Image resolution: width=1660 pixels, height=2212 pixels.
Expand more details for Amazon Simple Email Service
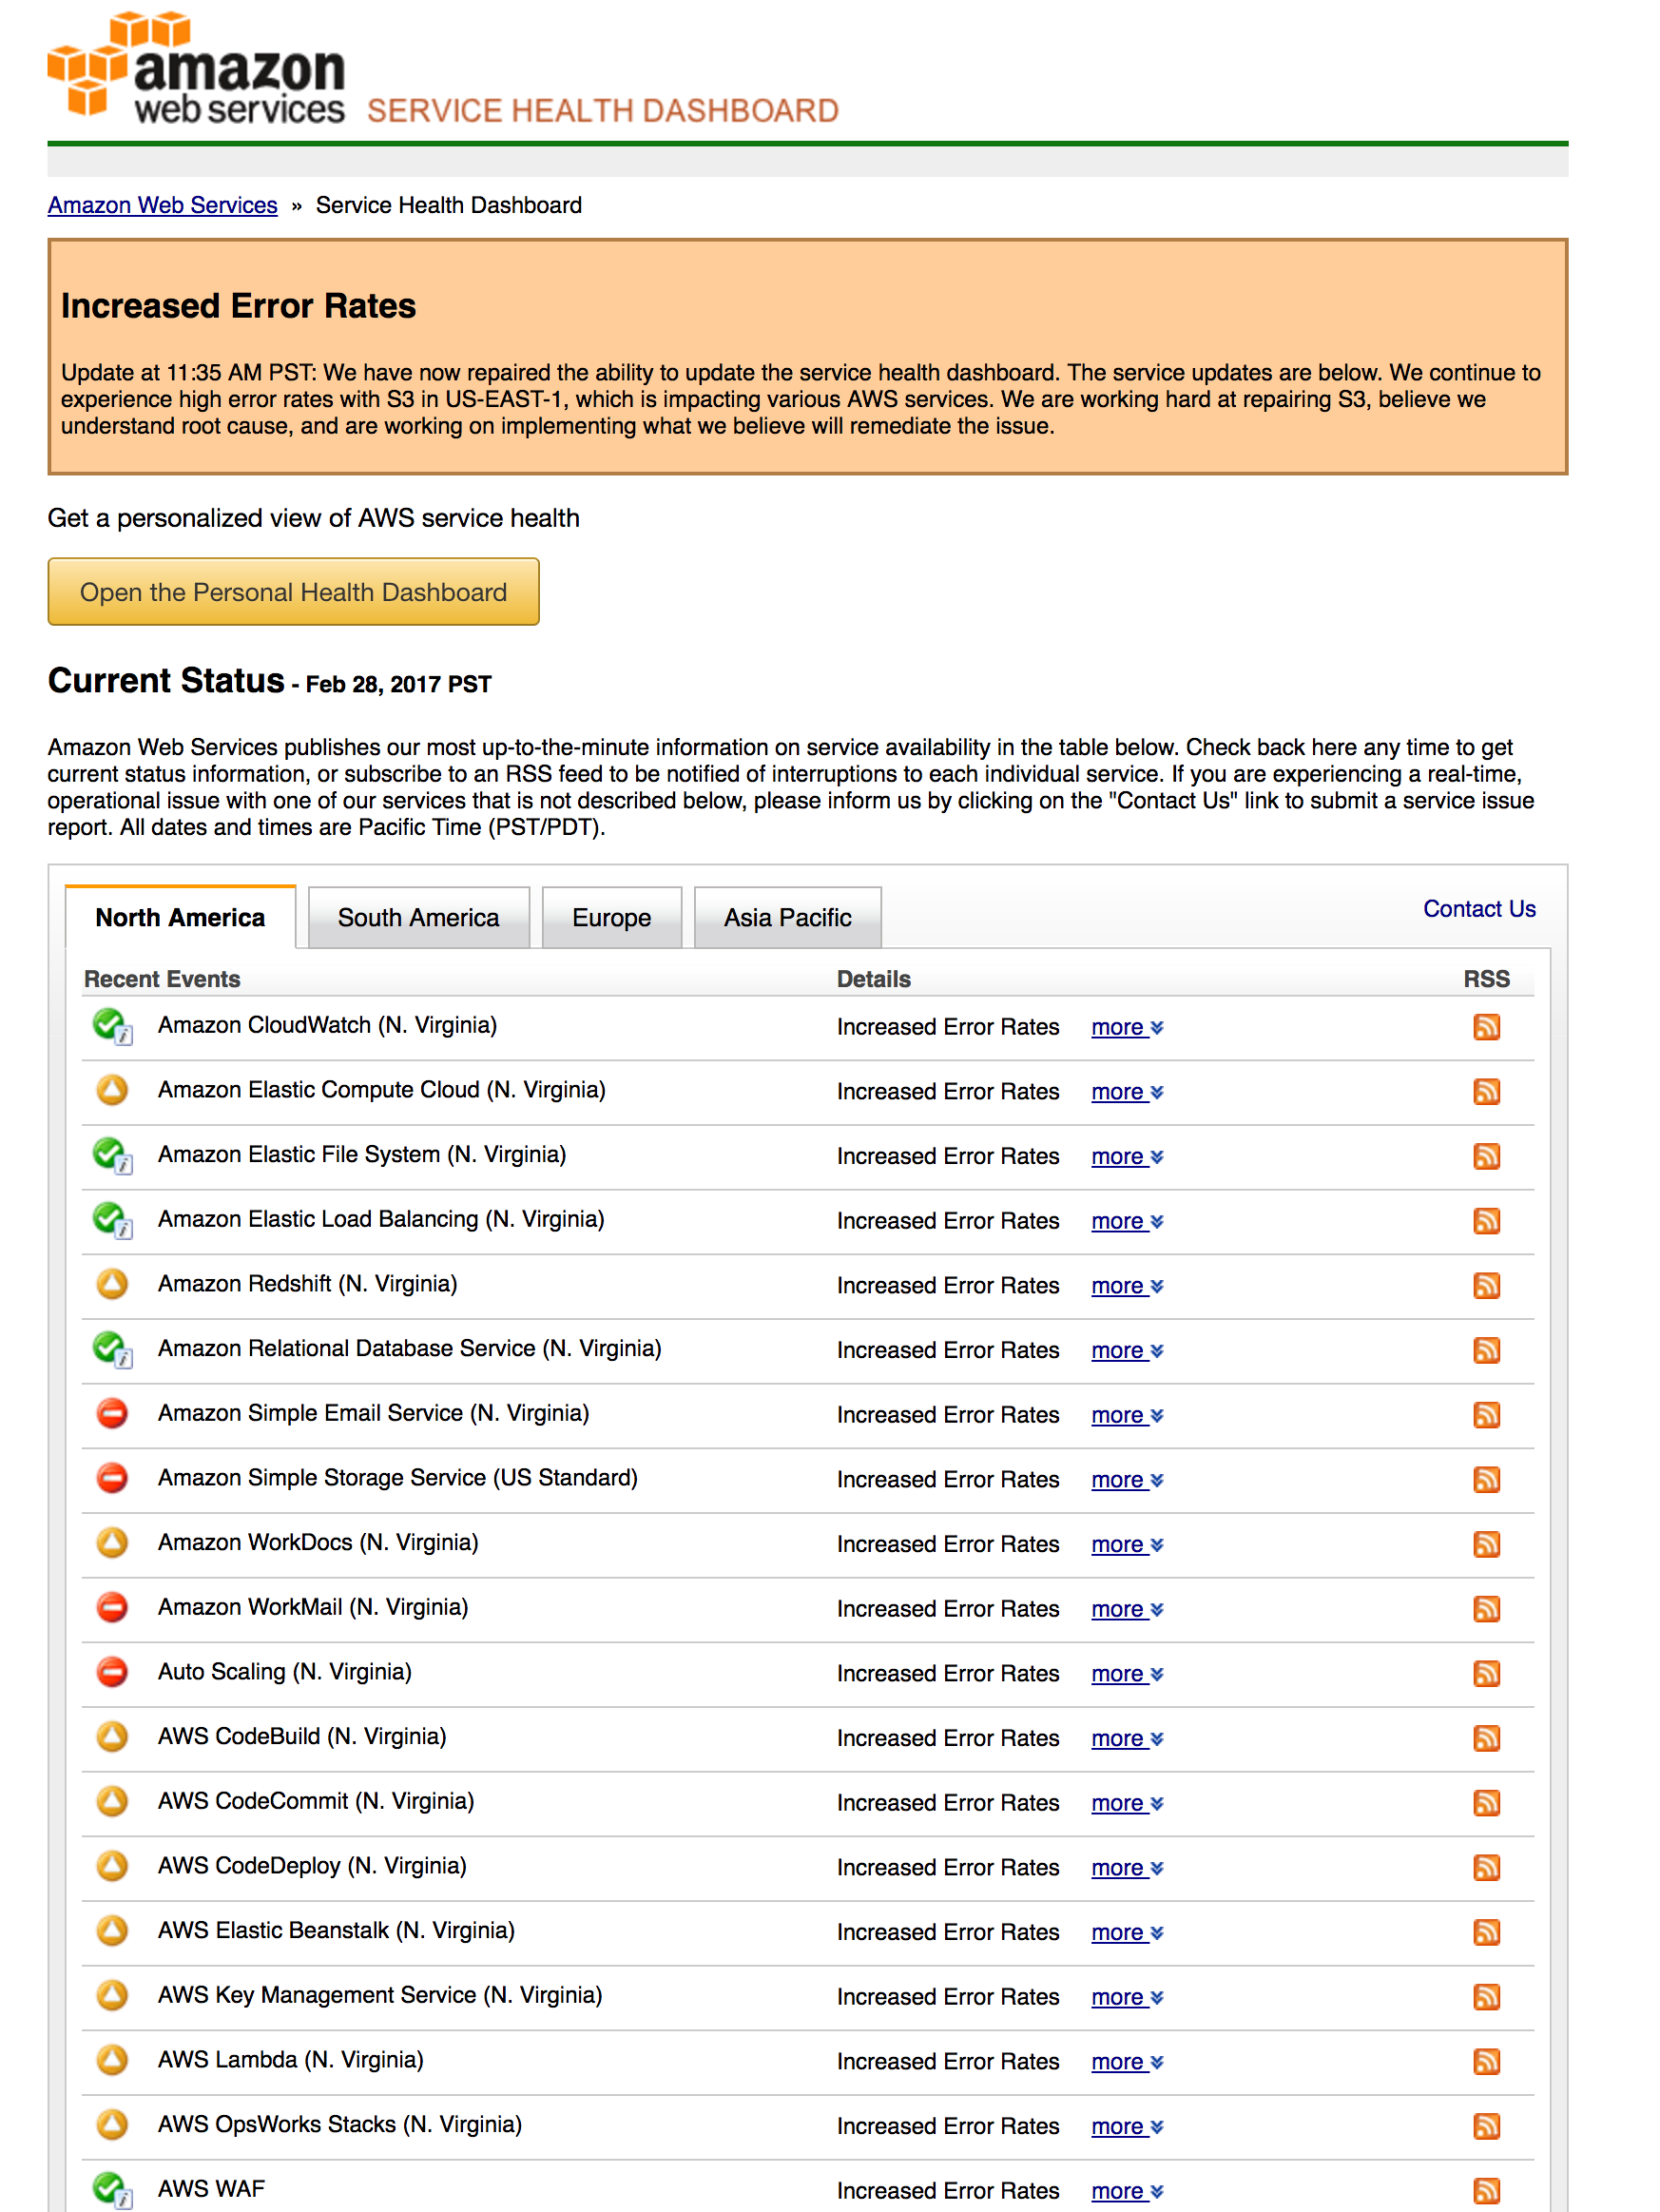point(1127,1415)
